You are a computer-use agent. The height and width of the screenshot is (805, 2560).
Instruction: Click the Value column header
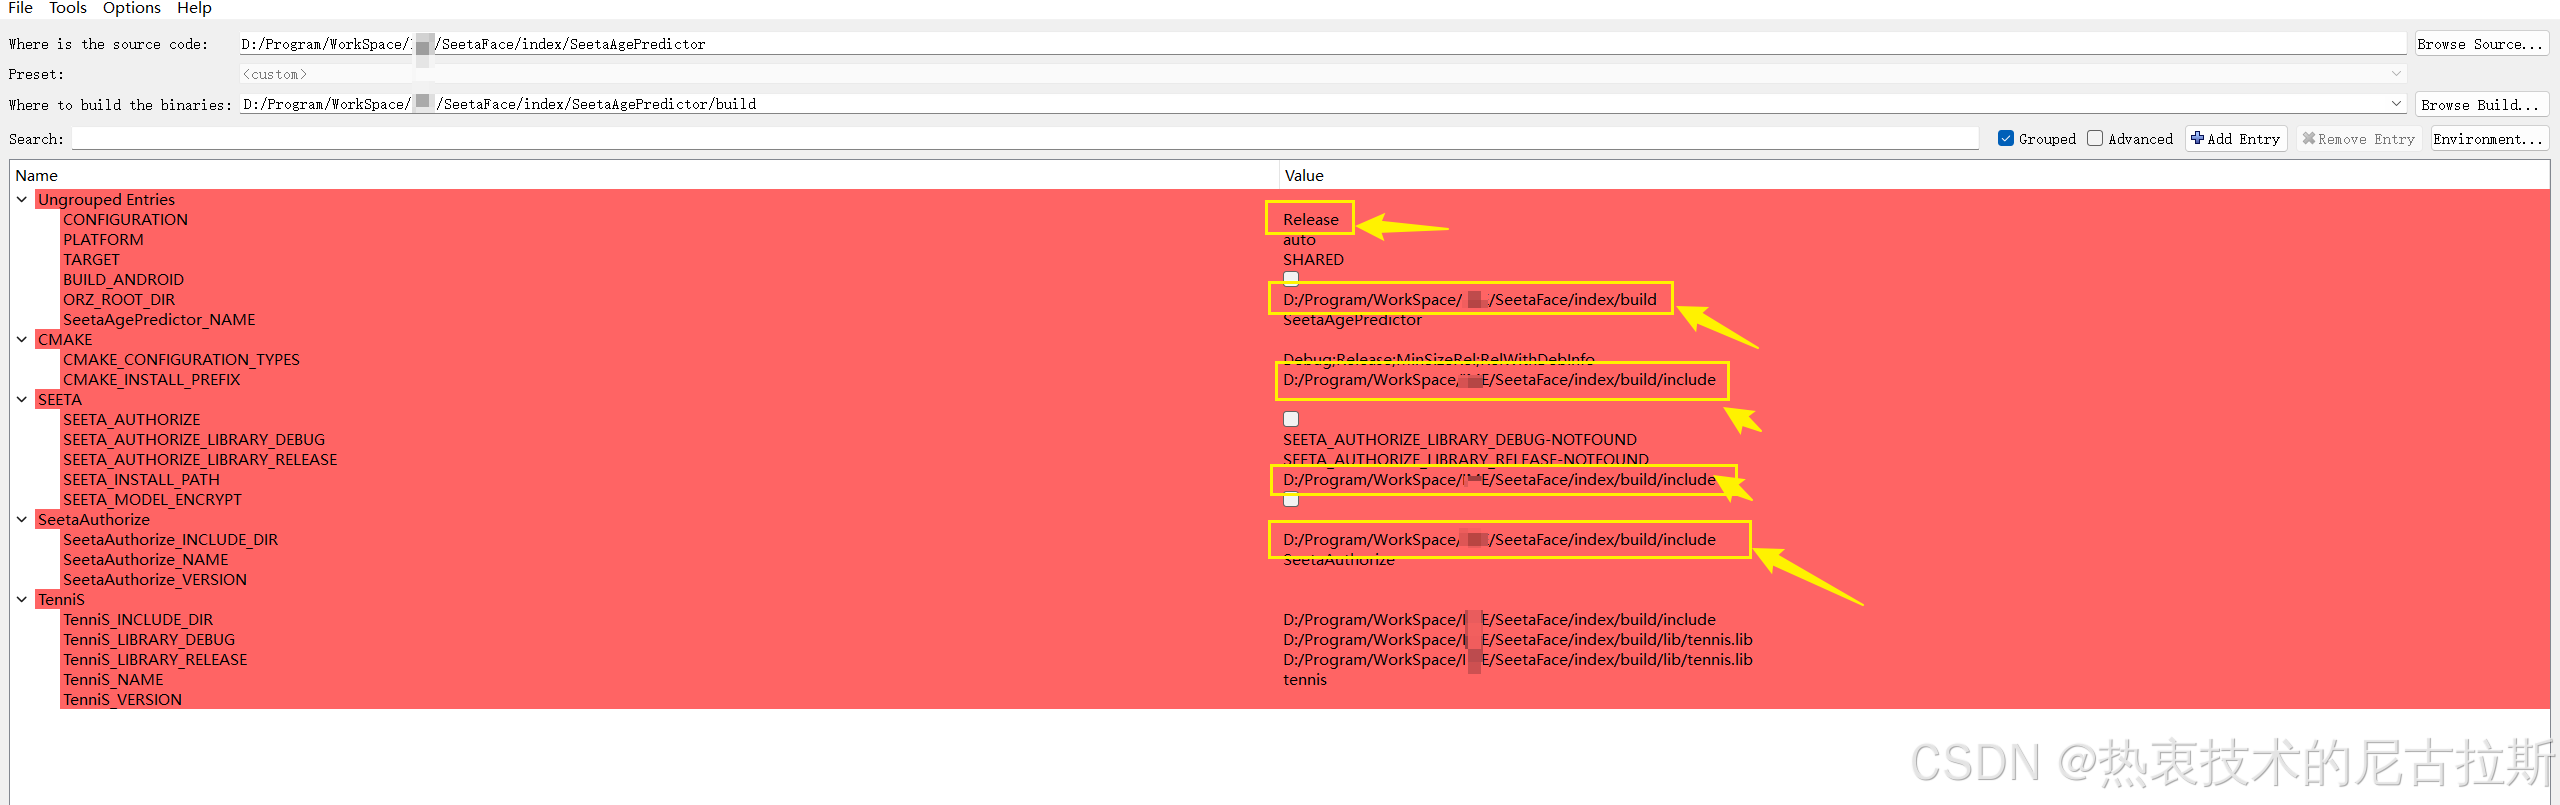[x=1914, y=175]
